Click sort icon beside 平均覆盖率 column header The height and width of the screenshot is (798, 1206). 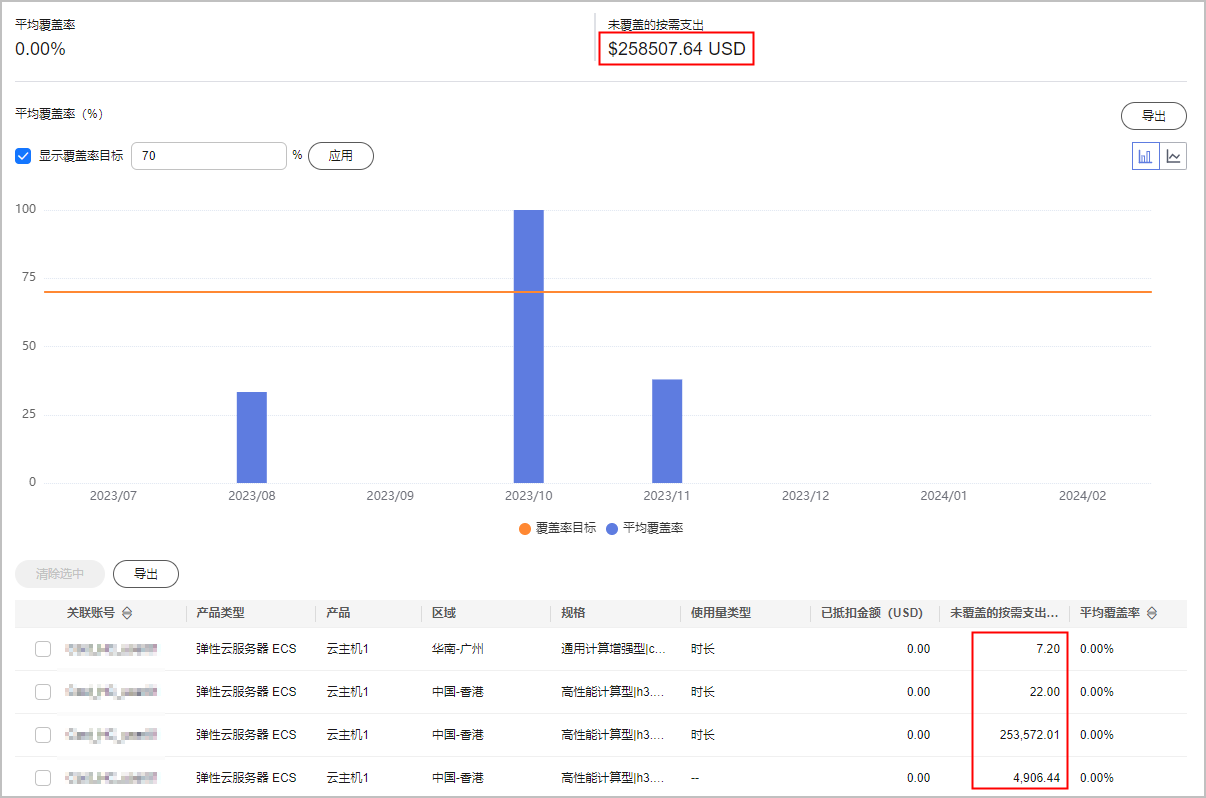1152,613
